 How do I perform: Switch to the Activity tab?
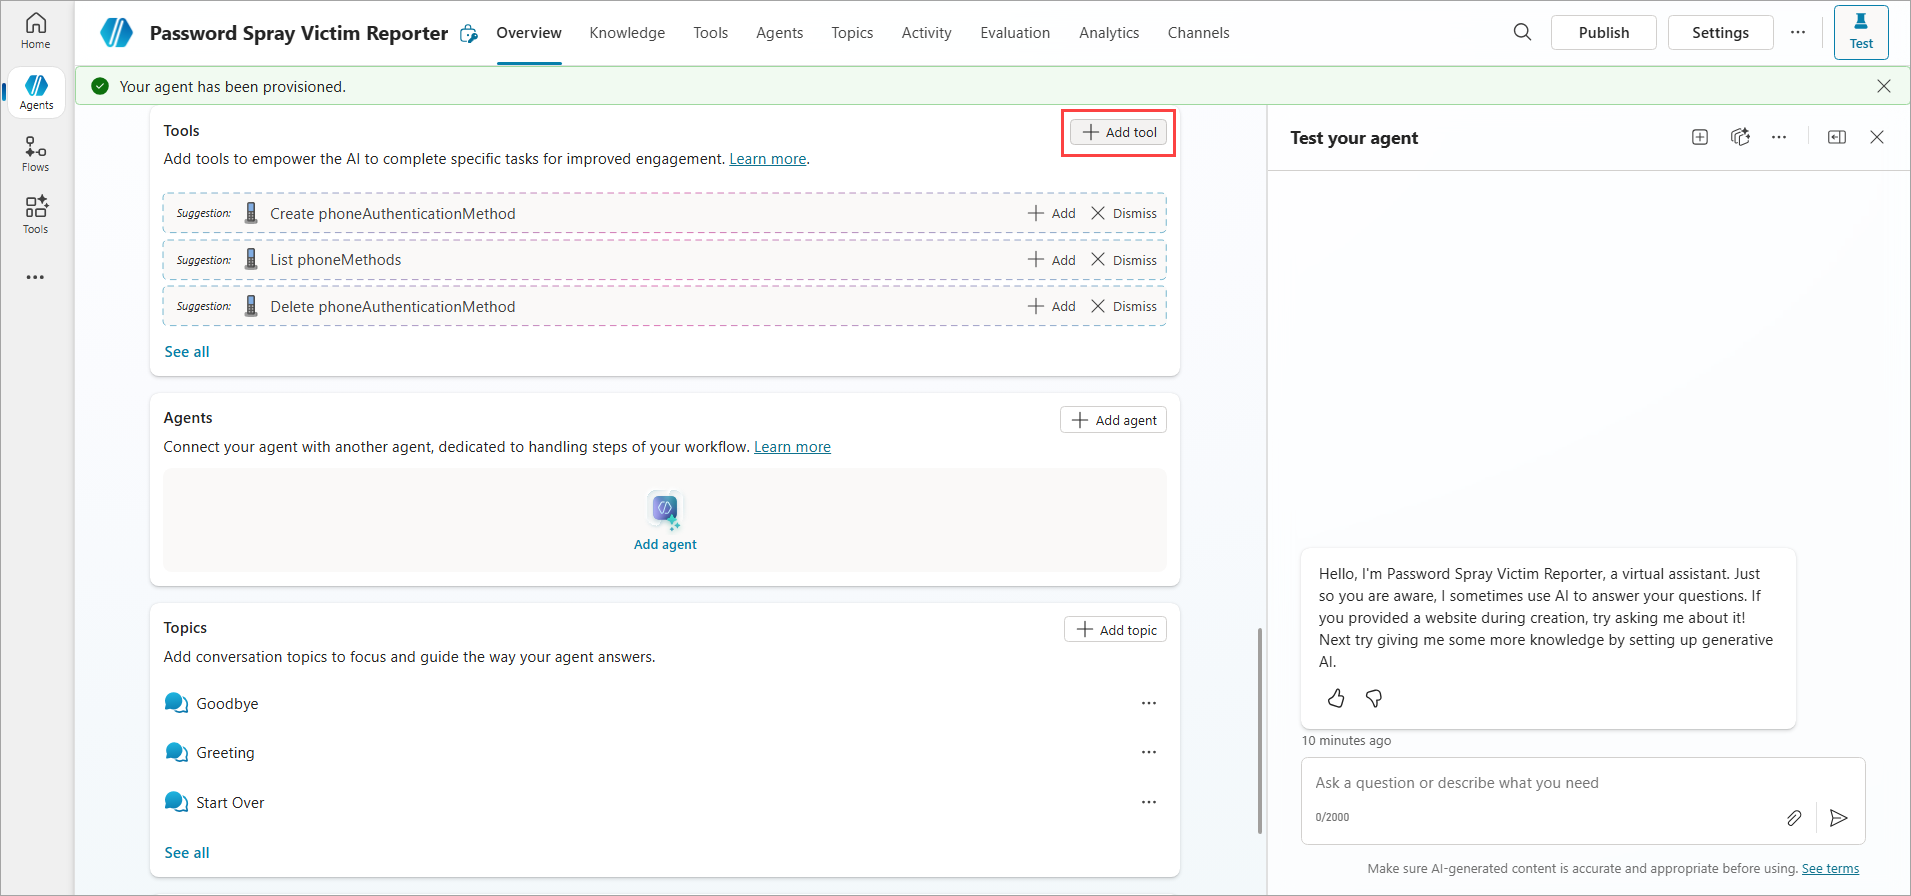tap(927, 33)
